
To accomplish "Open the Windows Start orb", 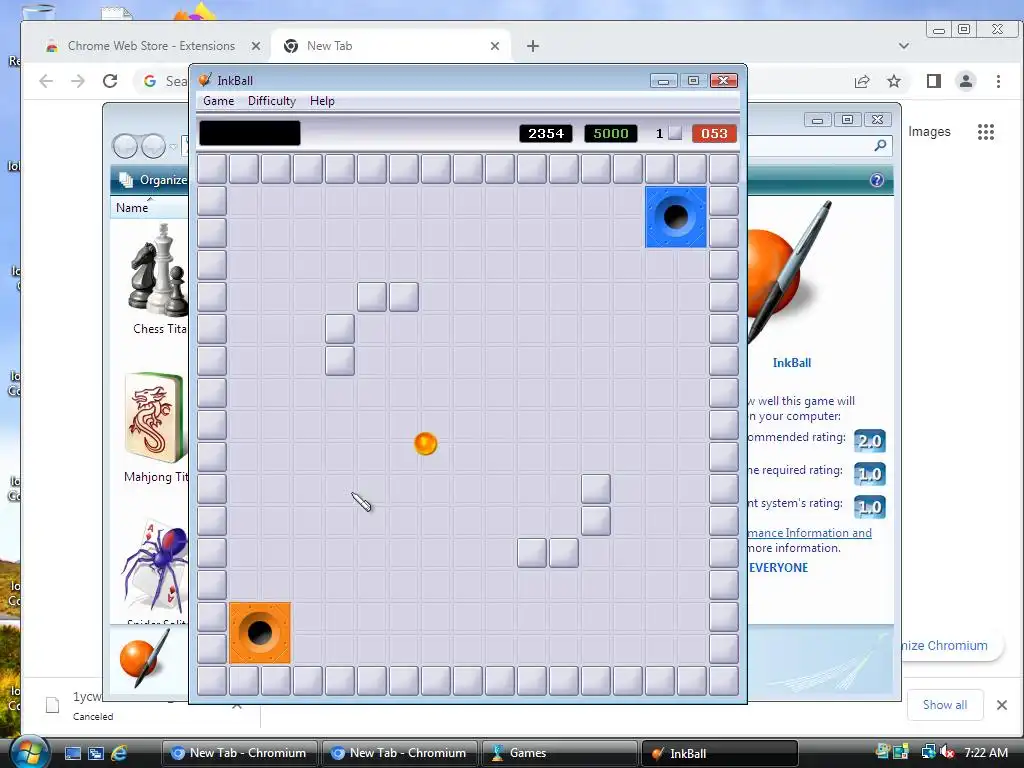I will [x=29, y=751].
